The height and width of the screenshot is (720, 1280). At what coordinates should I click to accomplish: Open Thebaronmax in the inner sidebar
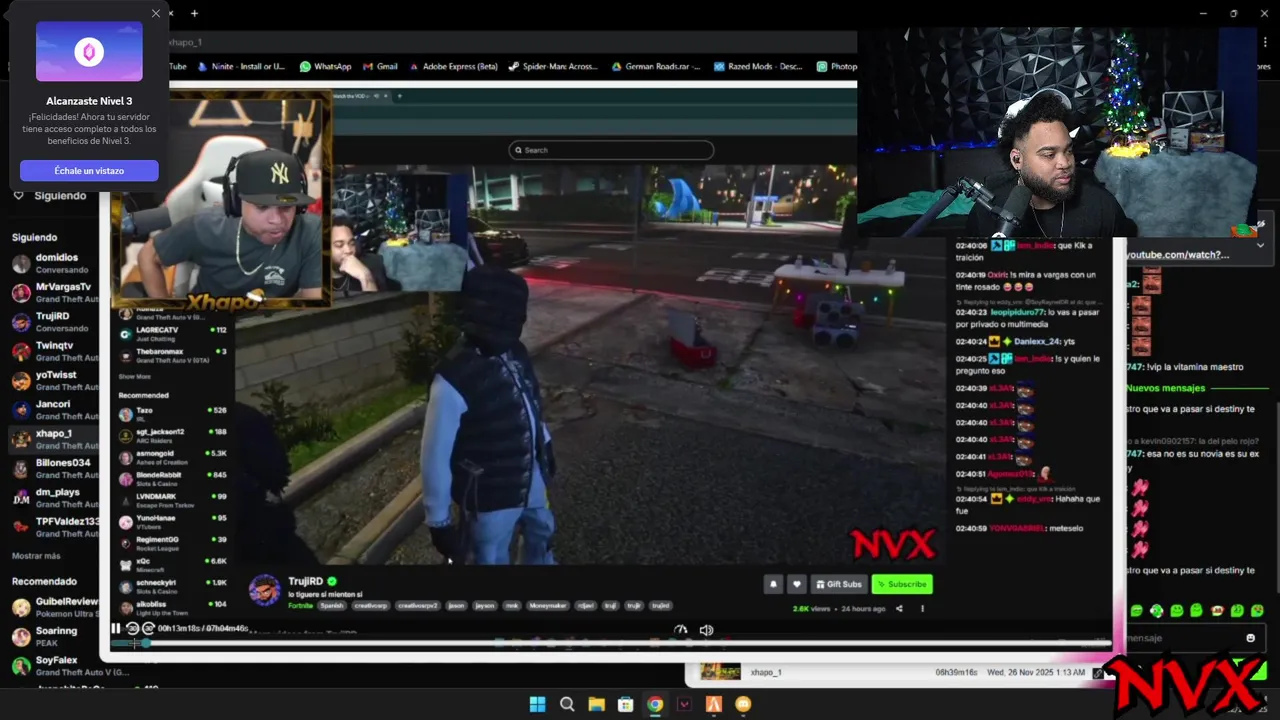point(172,355)
